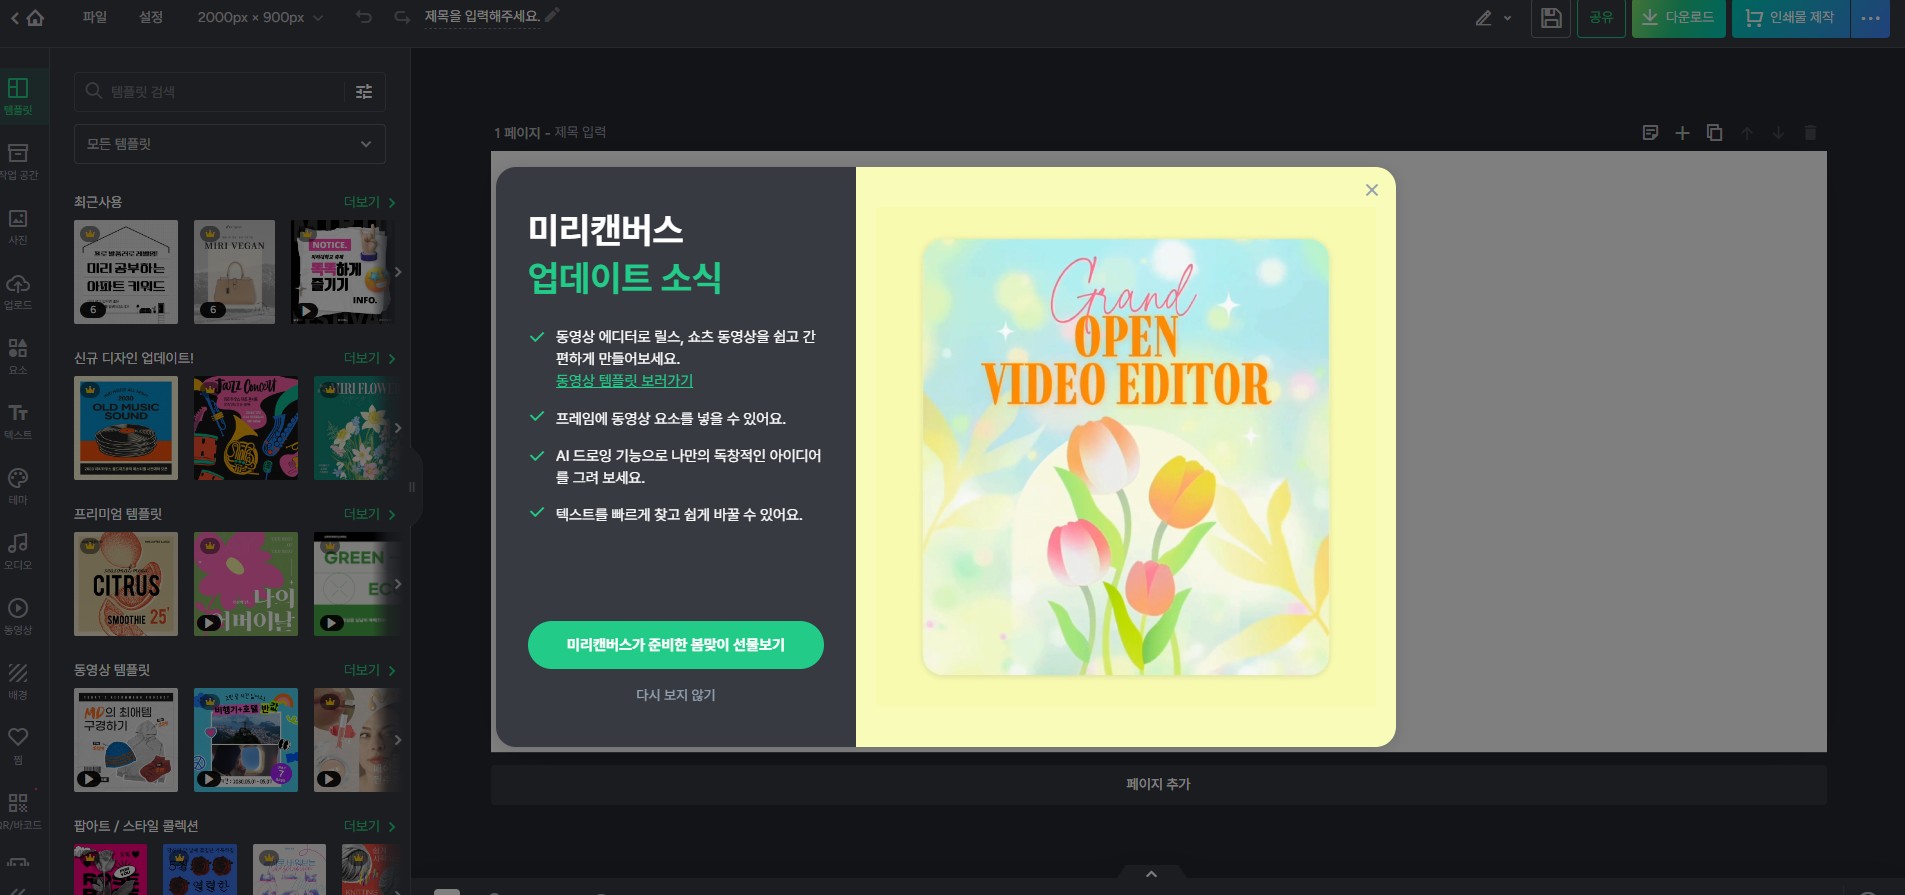Viewport: 1905px width, 895px height.
Task: Click the save floppy disk icon
Action: (x=1551, y=18)
